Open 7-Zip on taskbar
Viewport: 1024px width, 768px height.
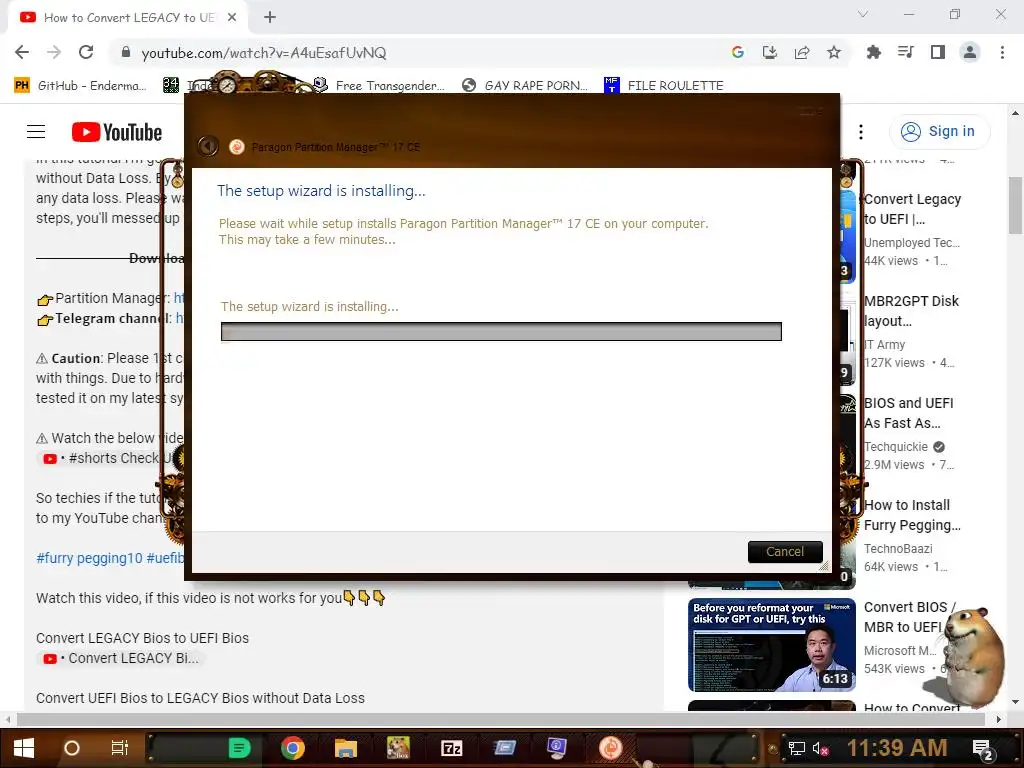click(451, 748)
